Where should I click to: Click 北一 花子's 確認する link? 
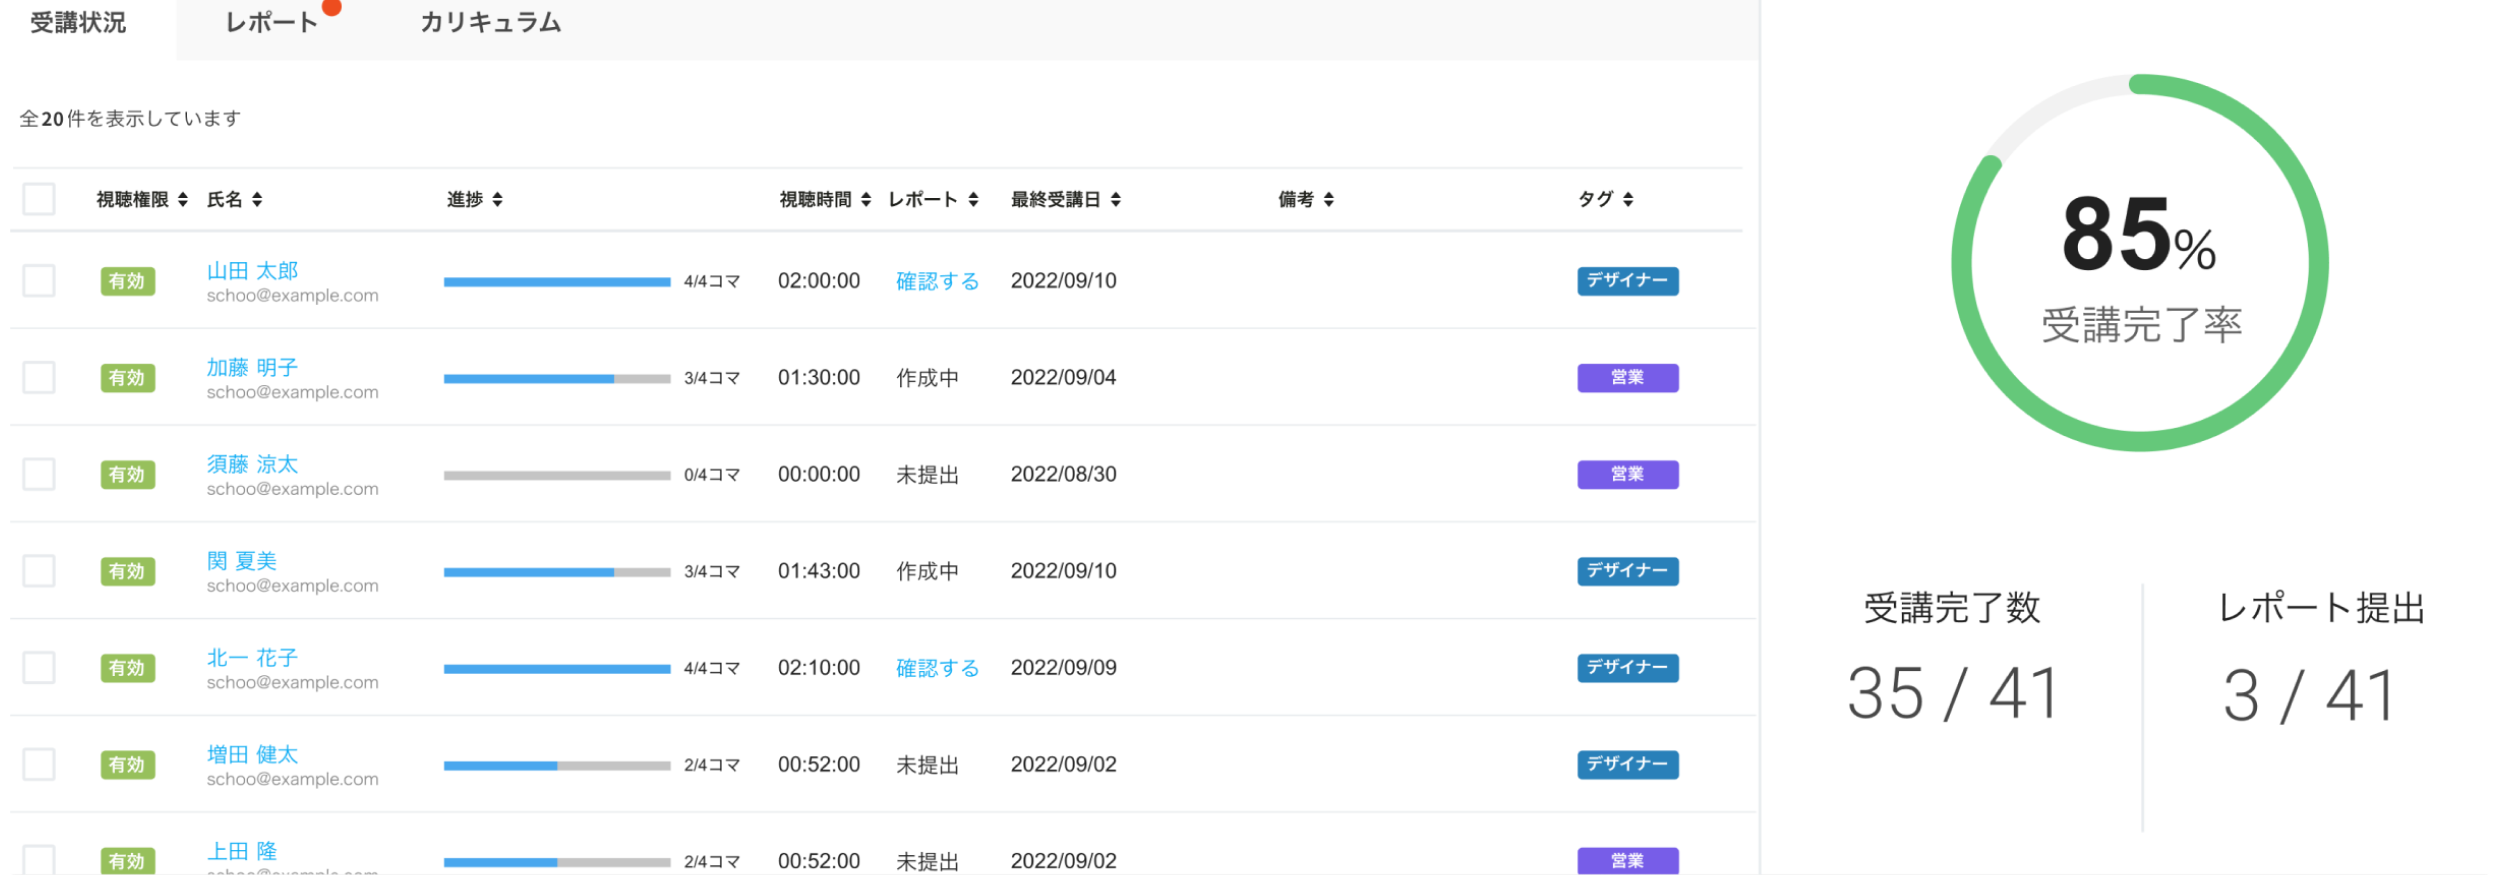point(937,668)
